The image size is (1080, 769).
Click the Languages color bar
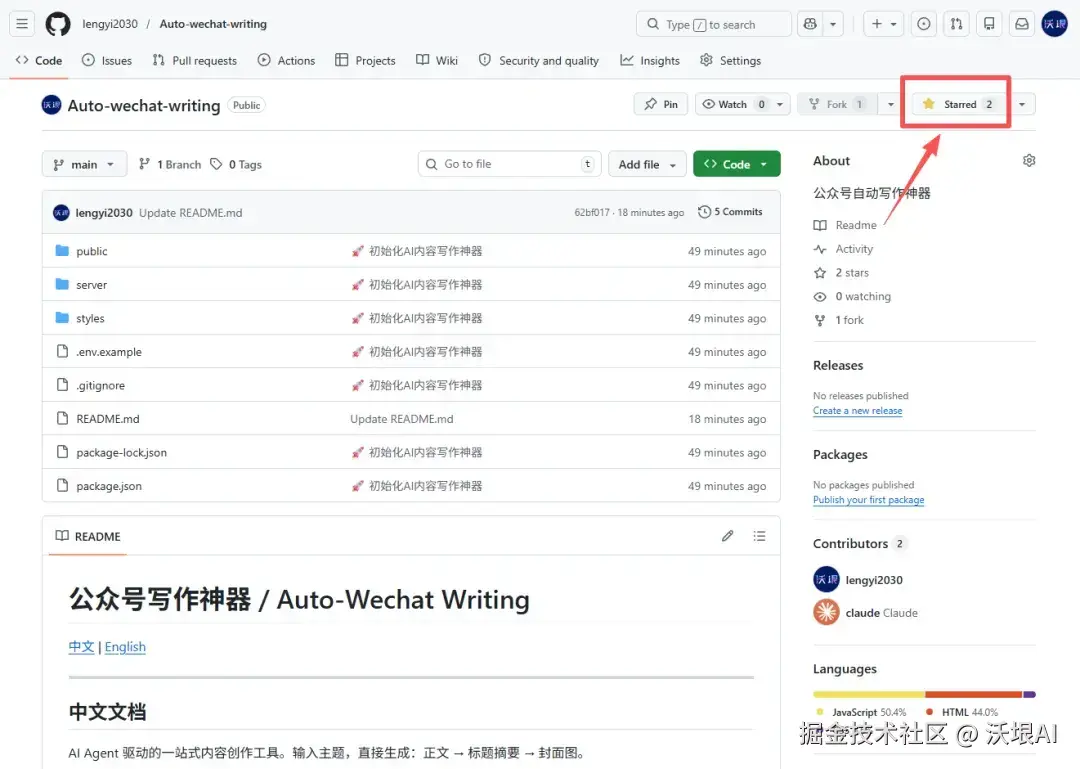924,695
